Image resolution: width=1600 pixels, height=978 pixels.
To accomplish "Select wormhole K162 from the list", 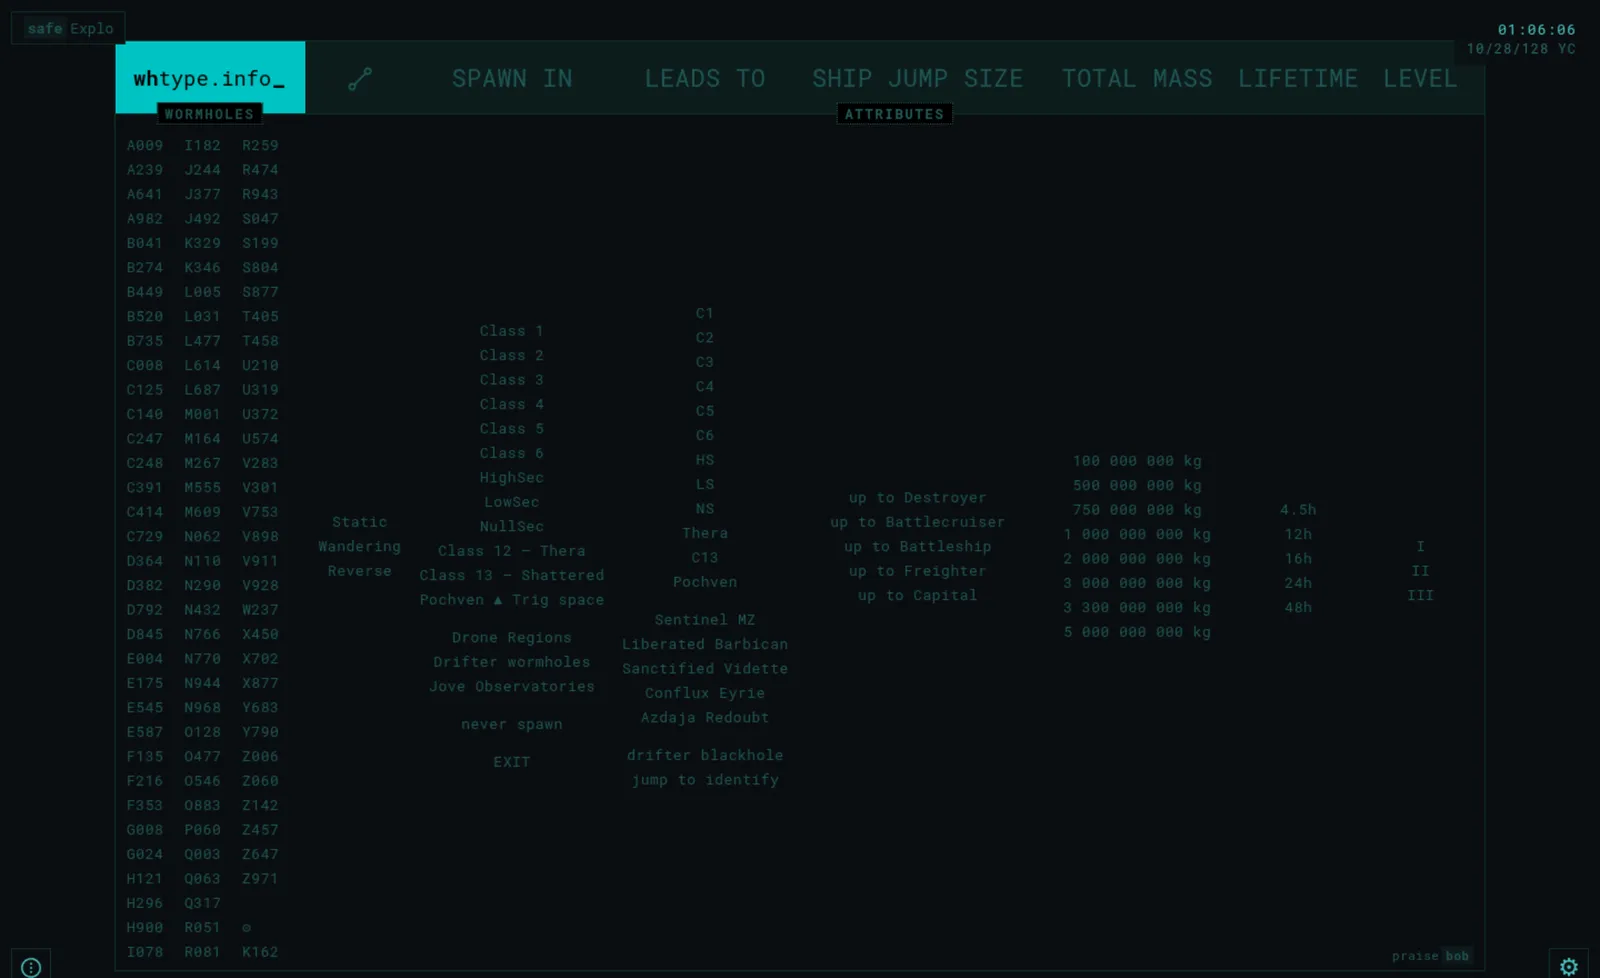I will click(260, 952).
